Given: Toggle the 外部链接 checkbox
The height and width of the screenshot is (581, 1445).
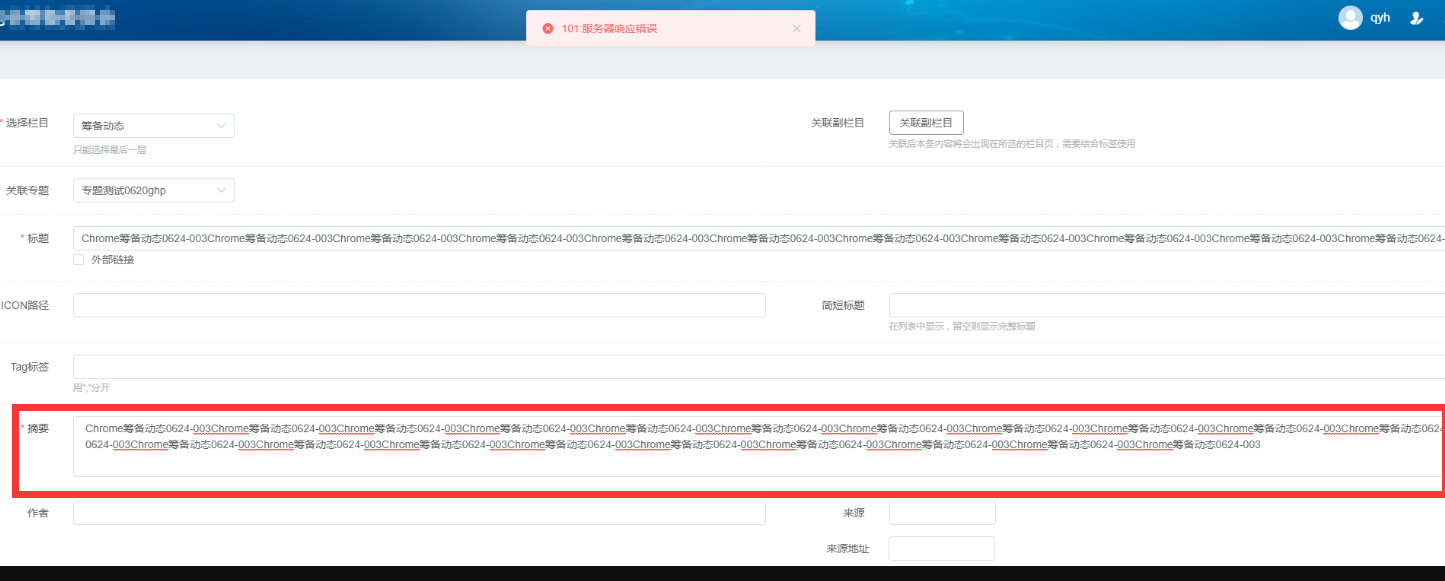Looking at the screenshot, I should coord(79,260).
